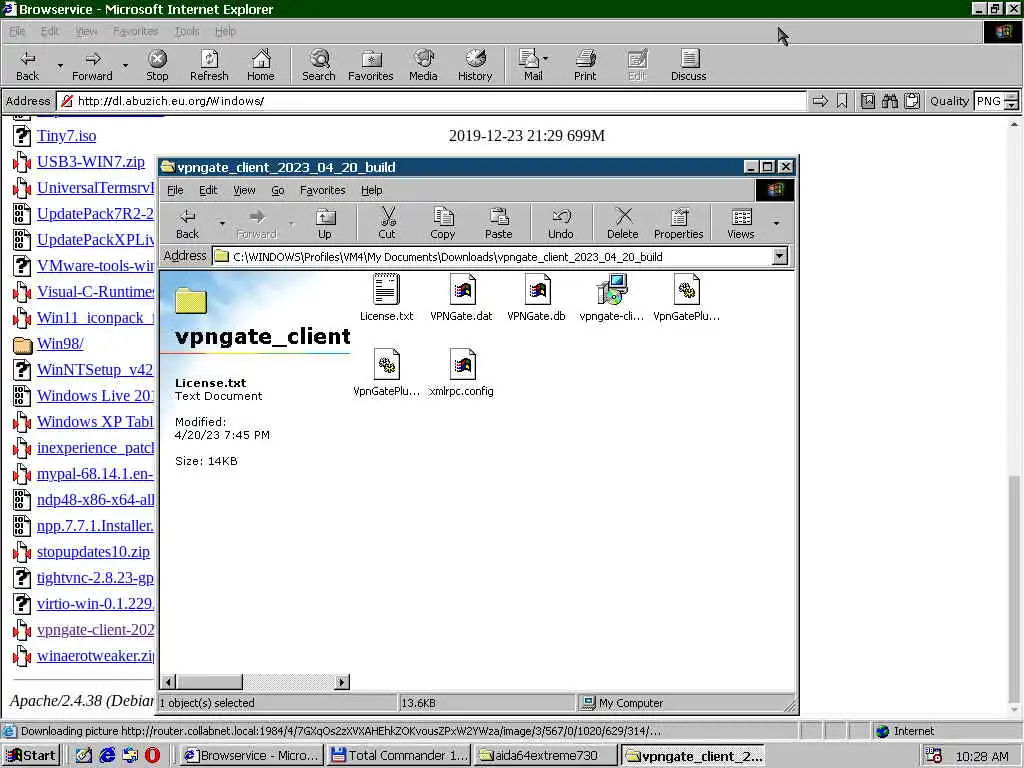1024x768 pixels.
Task: Open the stopupdates10.zip link
Action: tap(93, 552)
